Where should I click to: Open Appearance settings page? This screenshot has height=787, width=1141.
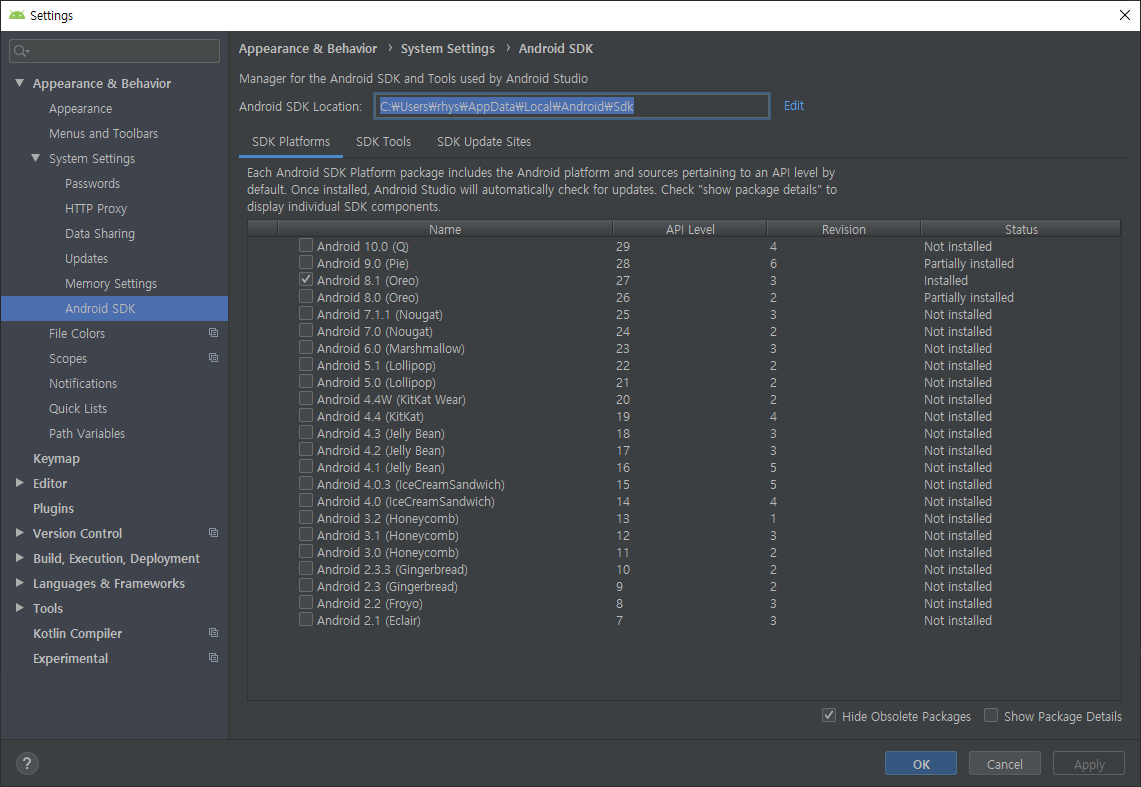click(81, 108)
